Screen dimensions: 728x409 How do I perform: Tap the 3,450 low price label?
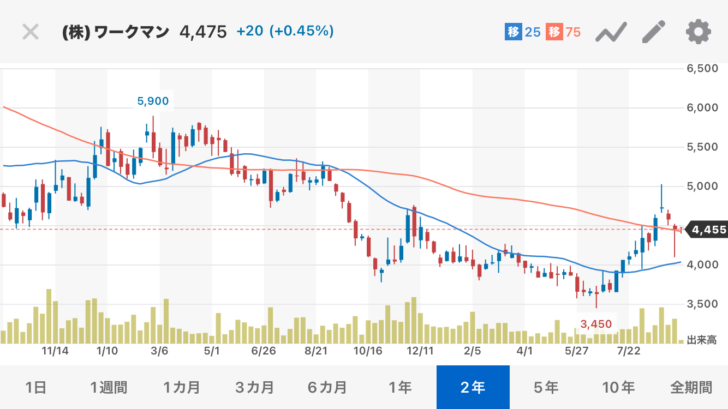pyautogui.click(x=596, y=325)
